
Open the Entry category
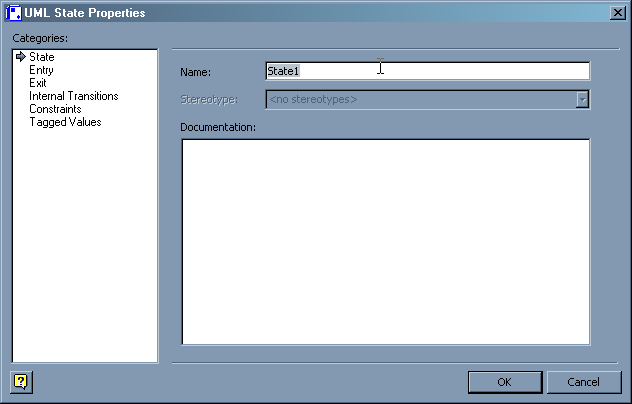(42, 70)
